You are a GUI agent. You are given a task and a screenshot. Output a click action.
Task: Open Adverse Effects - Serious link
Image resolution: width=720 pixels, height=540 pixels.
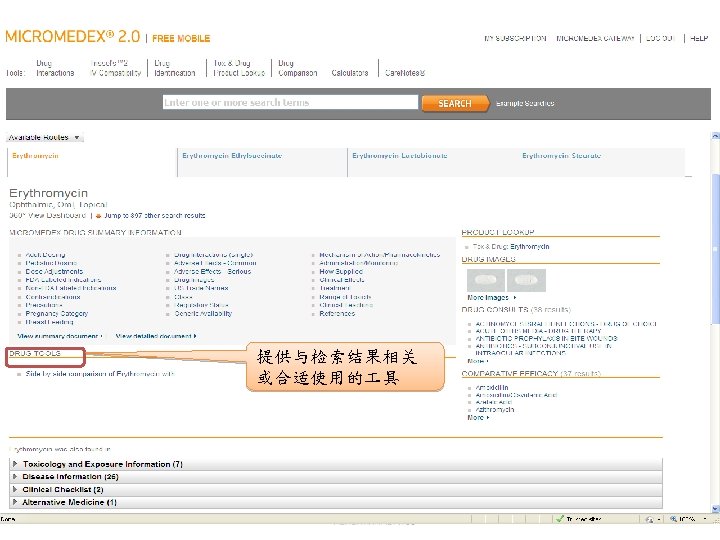213,271
